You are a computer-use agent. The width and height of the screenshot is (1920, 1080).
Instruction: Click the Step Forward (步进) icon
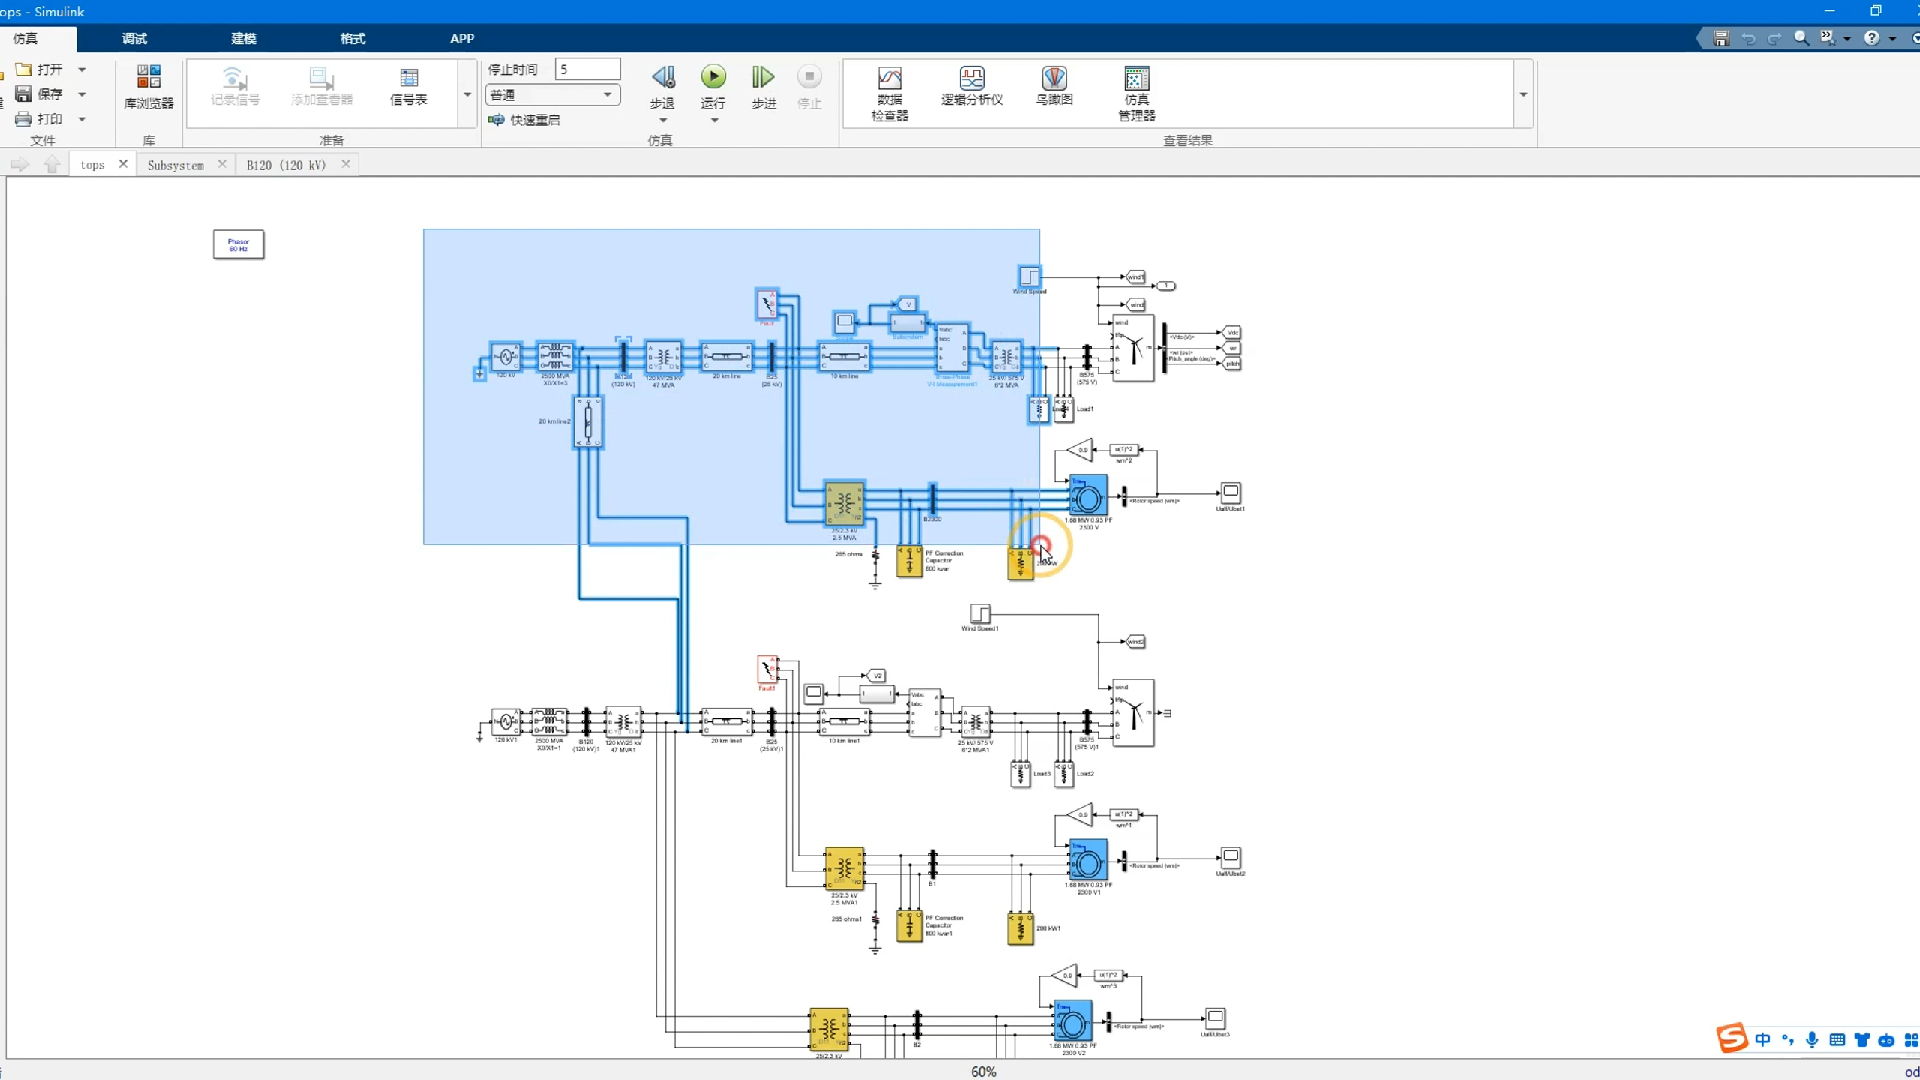(763, 78)
